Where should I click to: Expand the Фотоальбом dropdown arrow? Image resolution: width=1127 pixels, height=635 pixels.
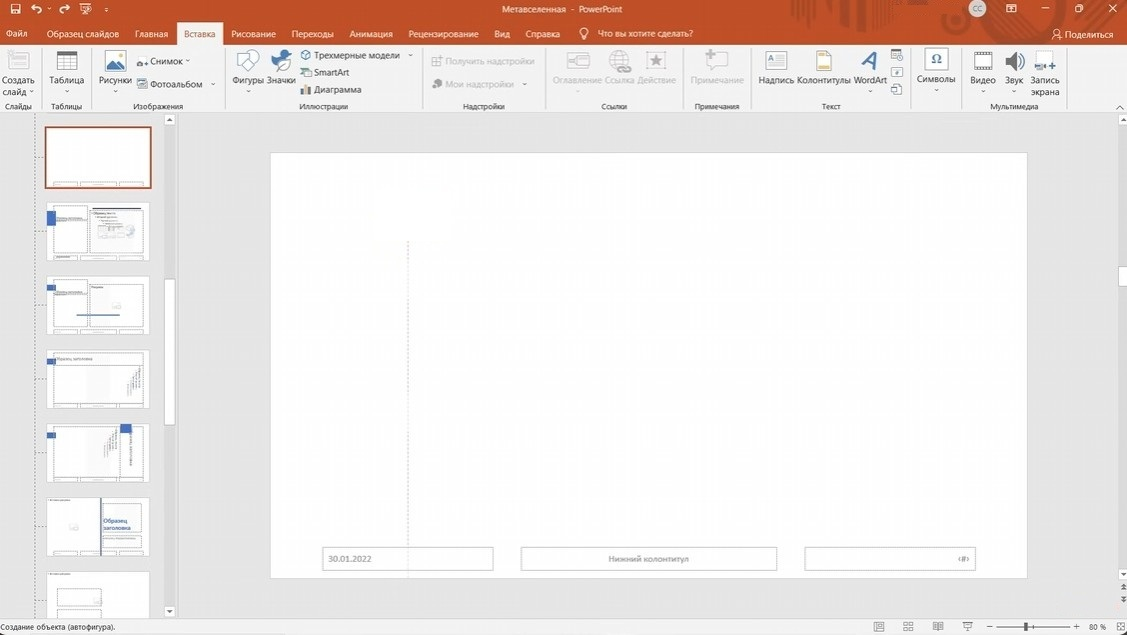[x=213, y=84]
